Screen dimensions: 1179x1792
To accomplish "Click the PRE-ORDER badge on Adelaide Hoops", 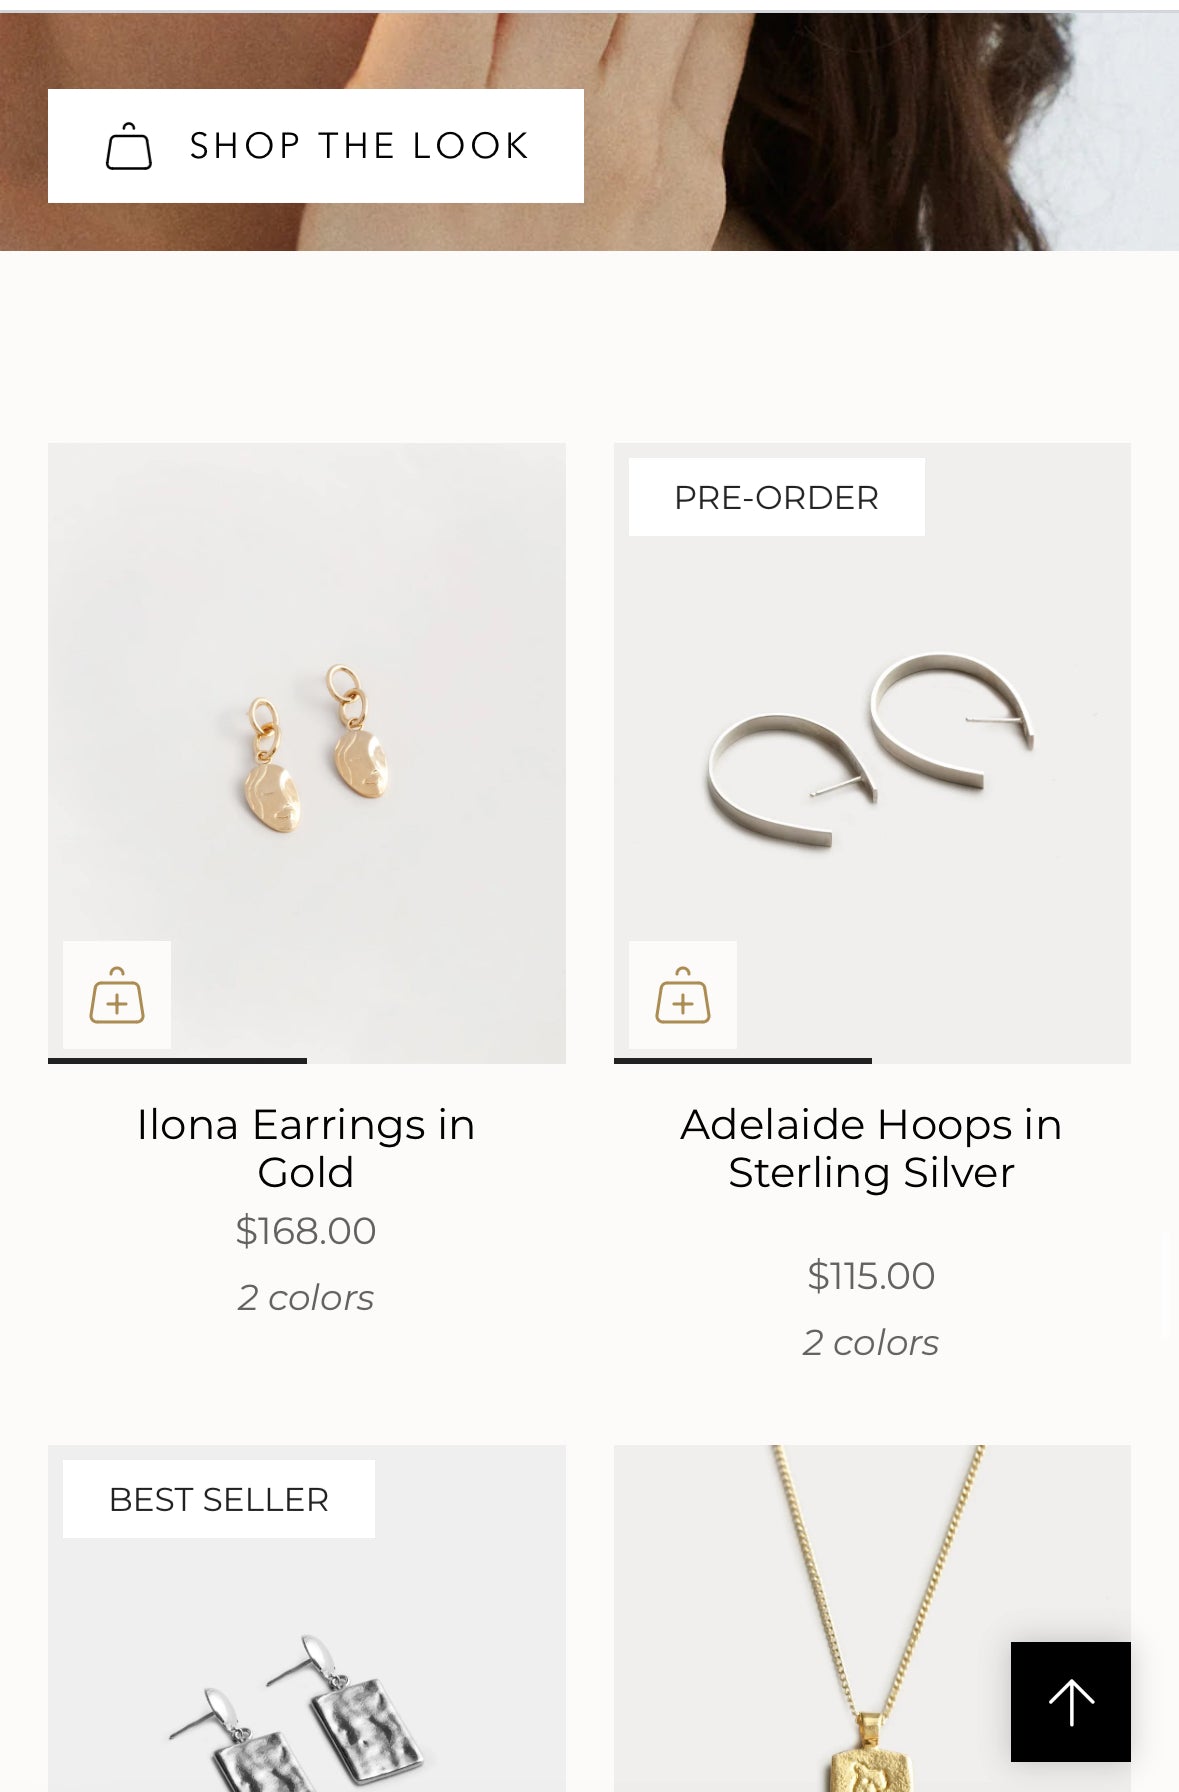I will point(776,497).
